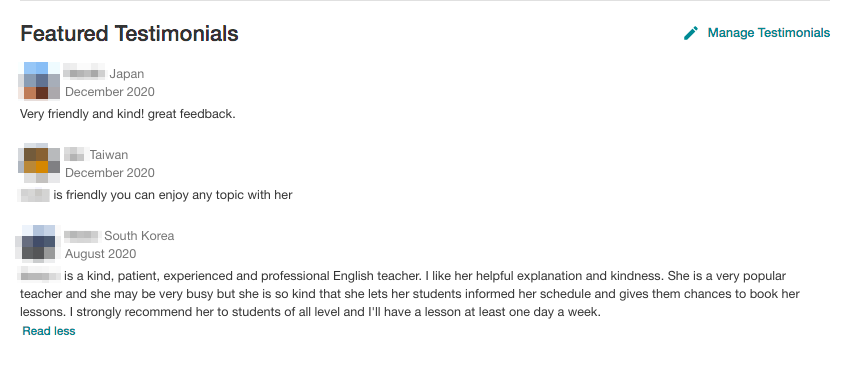Open the Japan reviewer's profile picture
This screenshot has width=847, height=371.
pyautogui.click(x=39, y=81)
